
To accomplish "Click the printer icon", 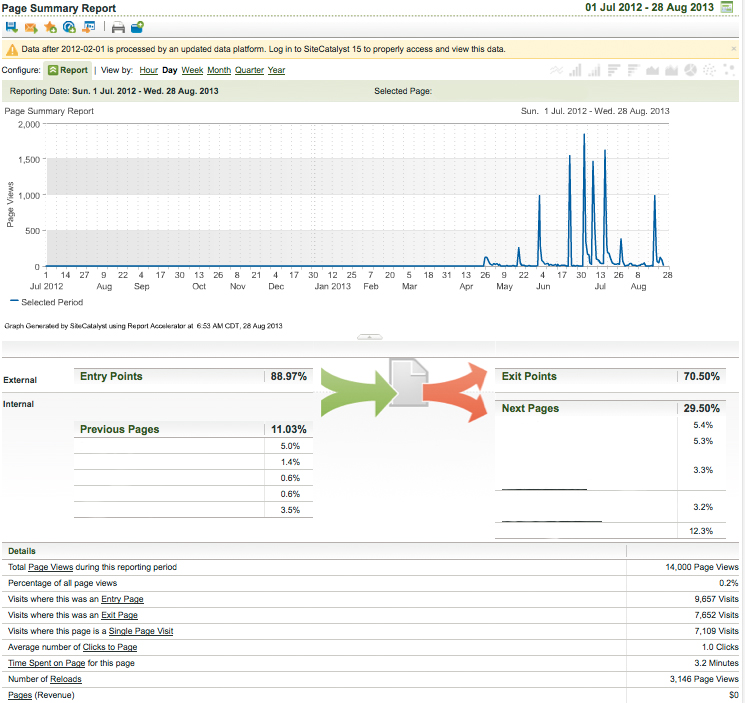I will pyautogui.click(x=118, y=28).
